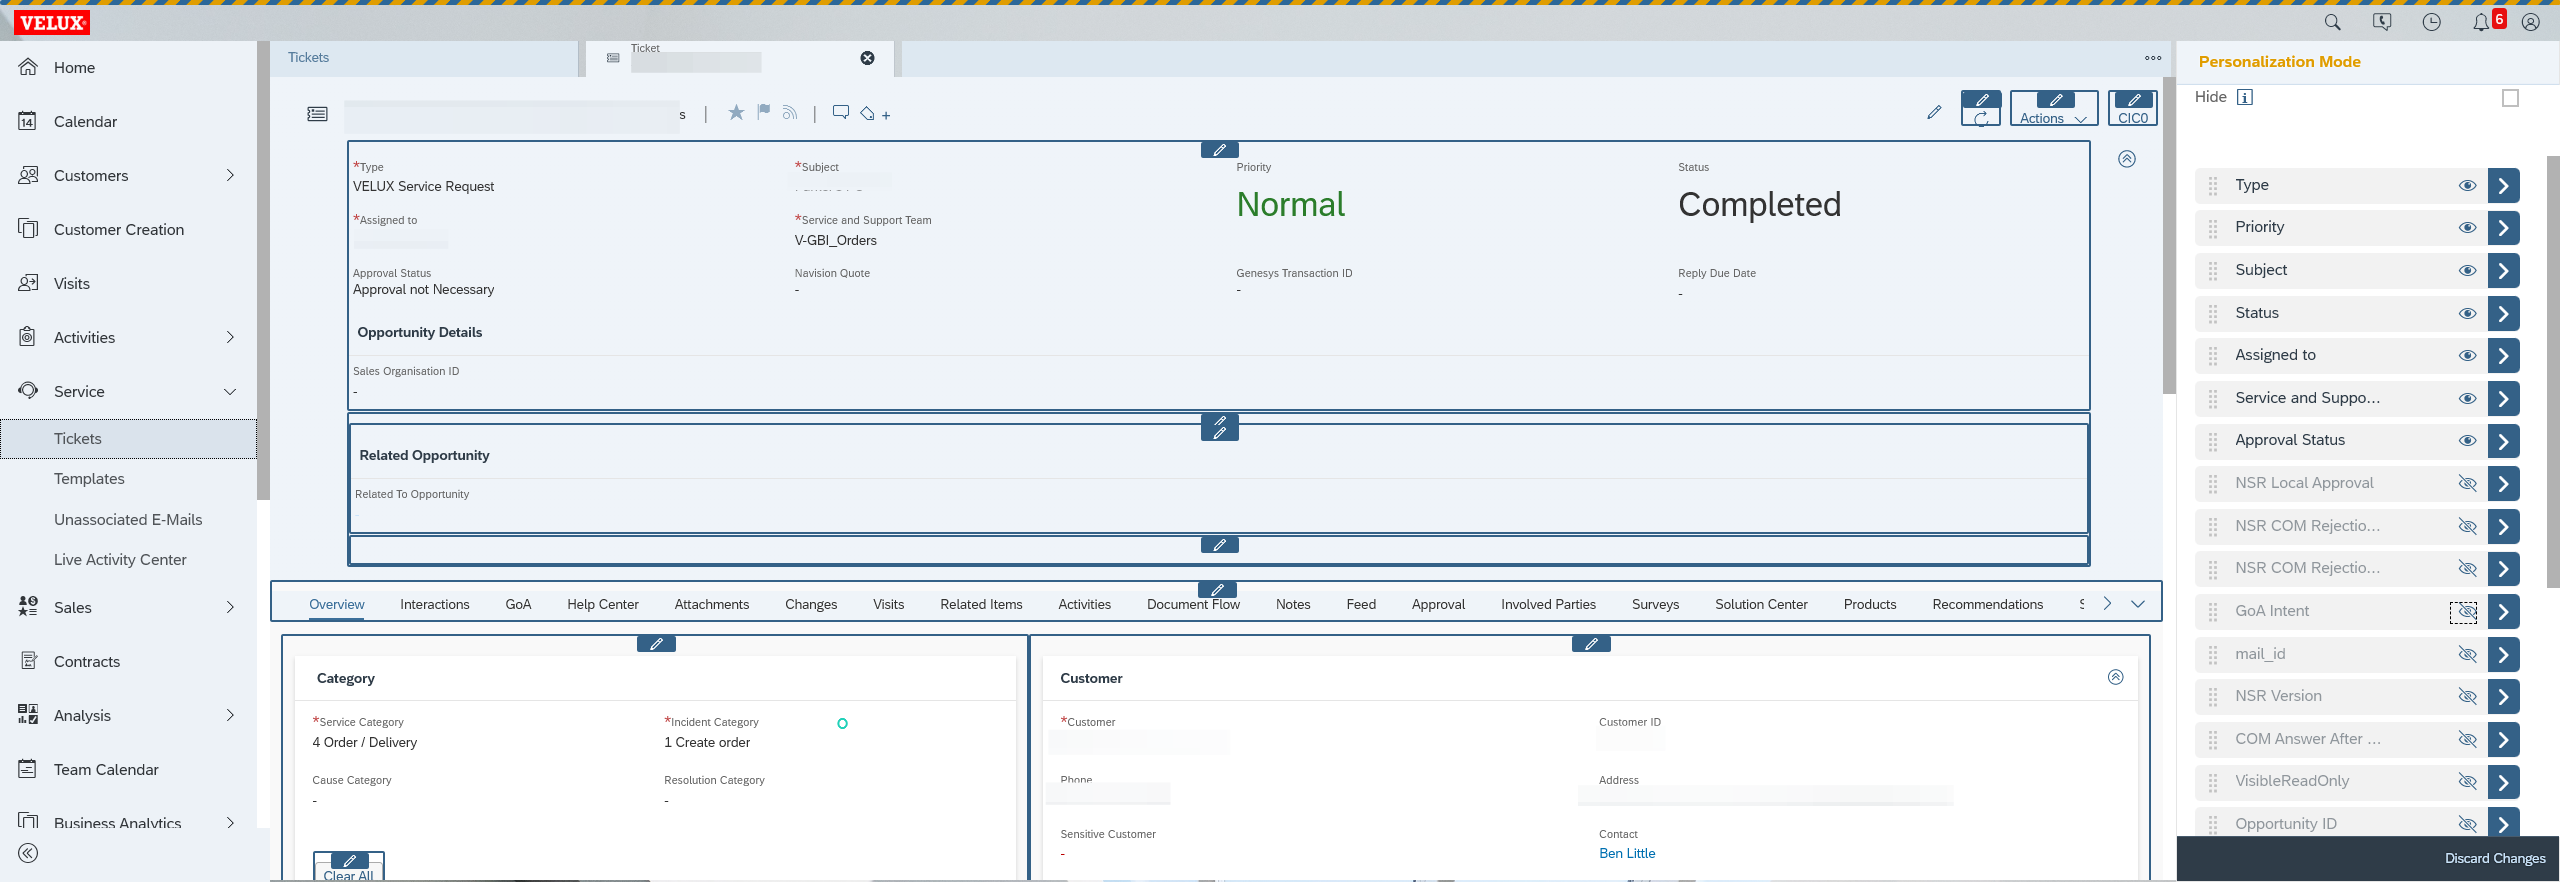Click the Home icon in sidebar
Image resolution: width=2560 pixels, height=882 pixels.
coord(28,67)
